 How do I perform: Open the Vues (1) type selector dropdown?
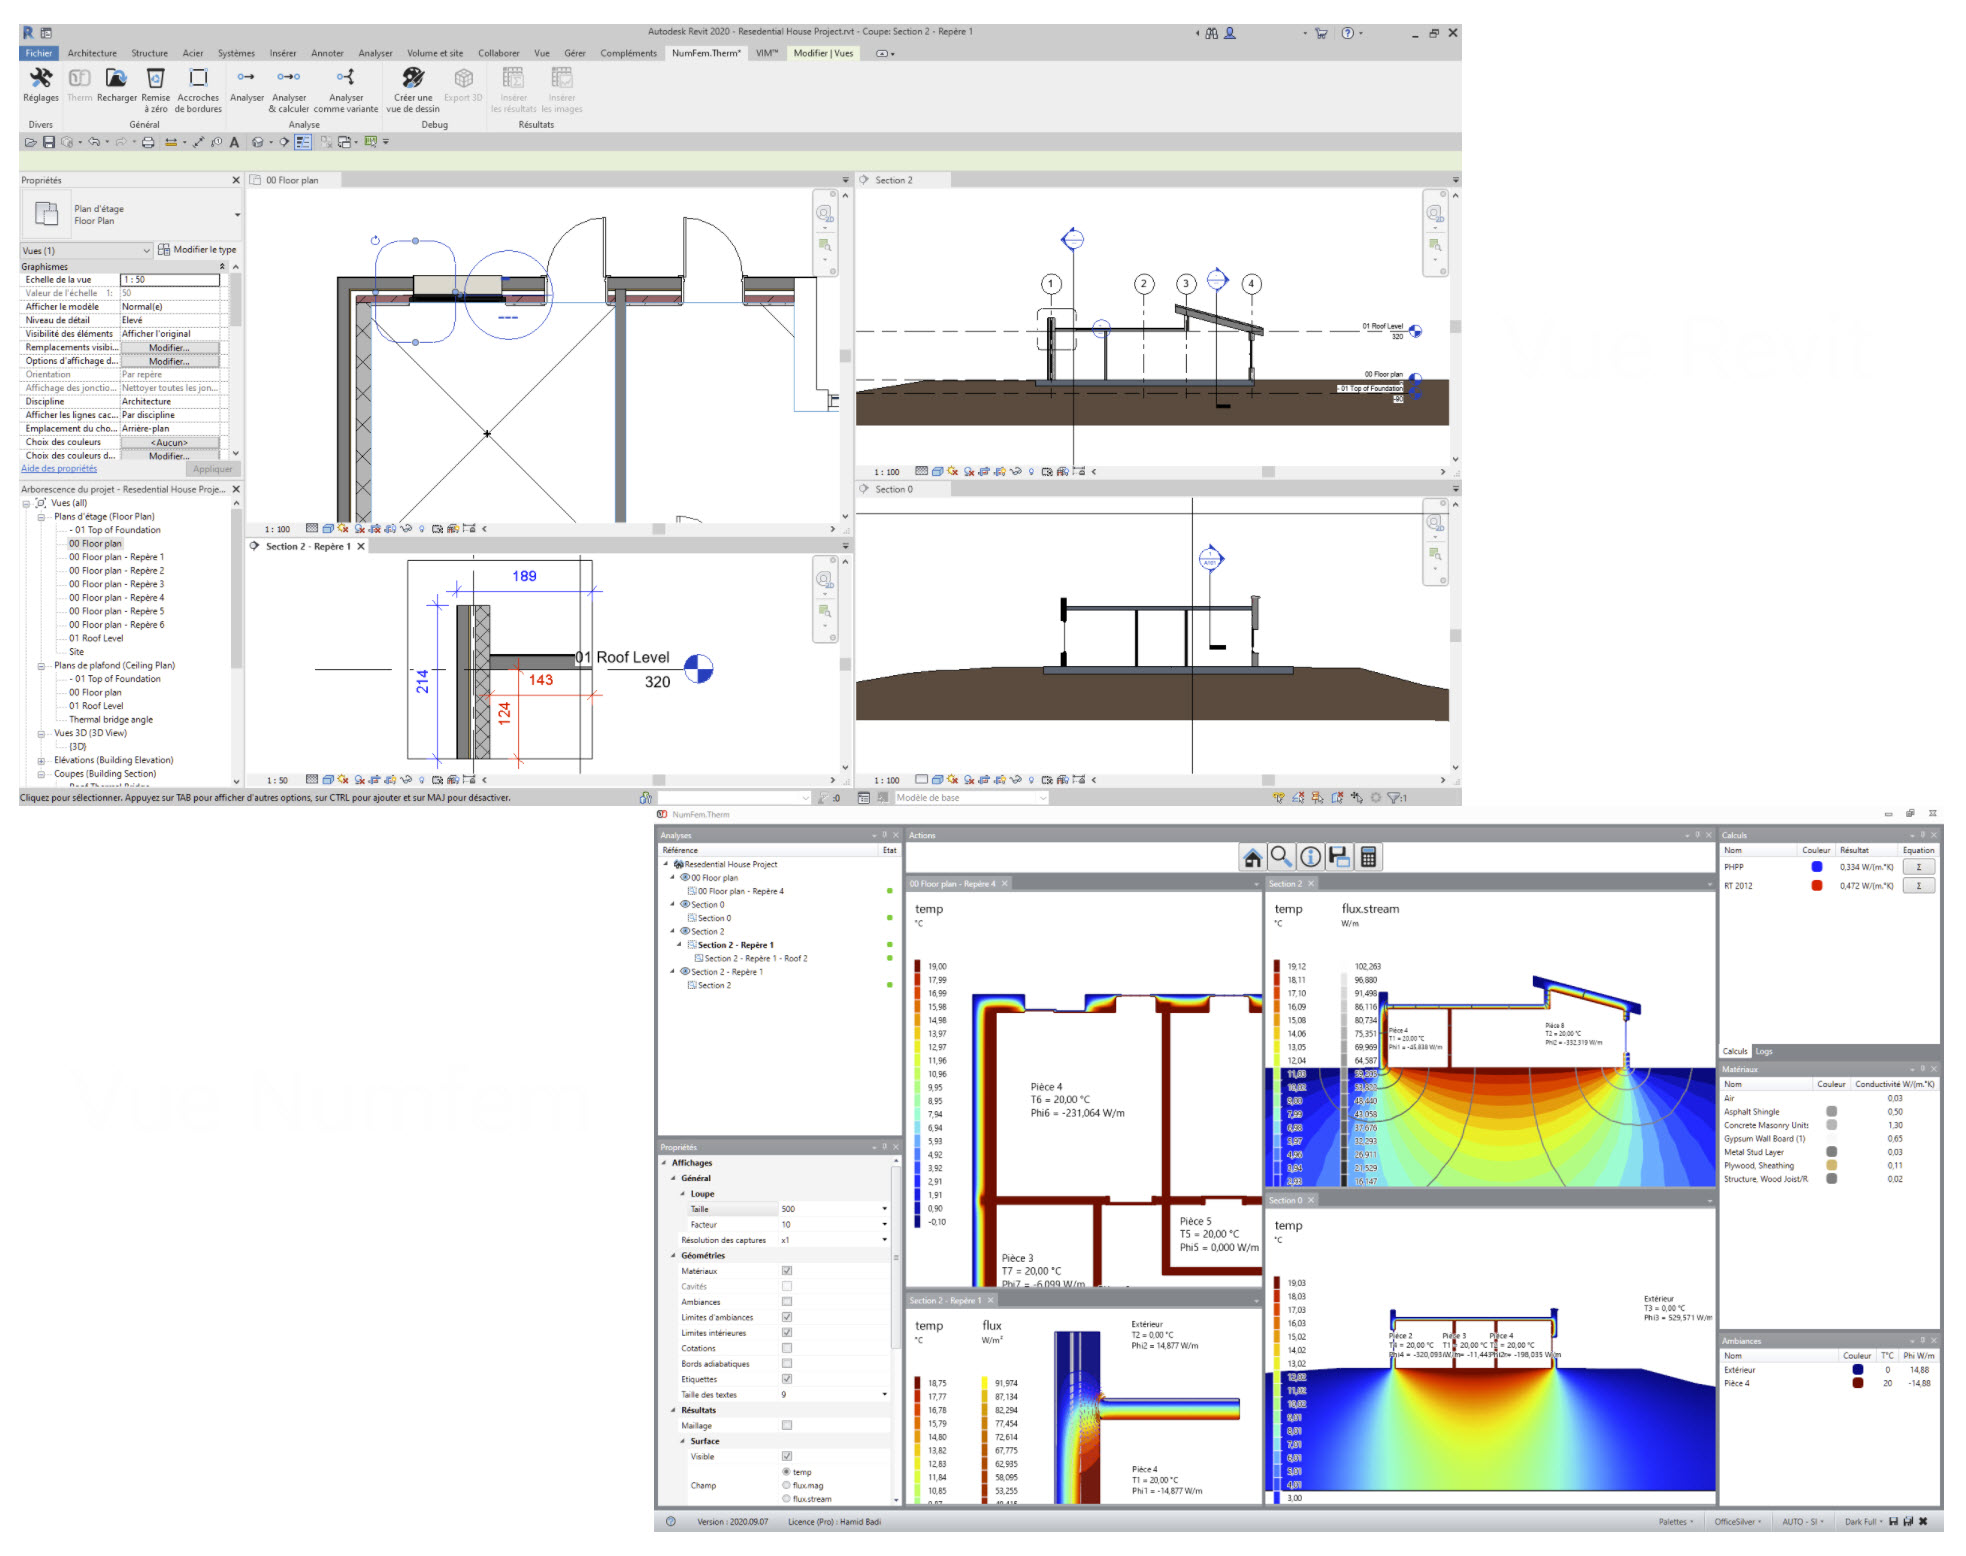(86, 250)
